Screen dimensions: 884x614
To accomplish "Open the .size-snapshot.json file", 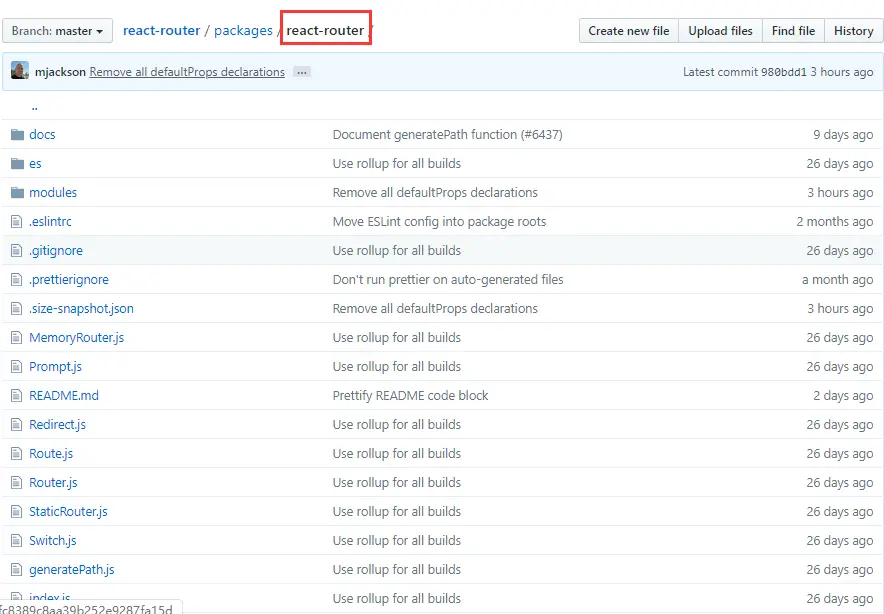I will 81,309.
